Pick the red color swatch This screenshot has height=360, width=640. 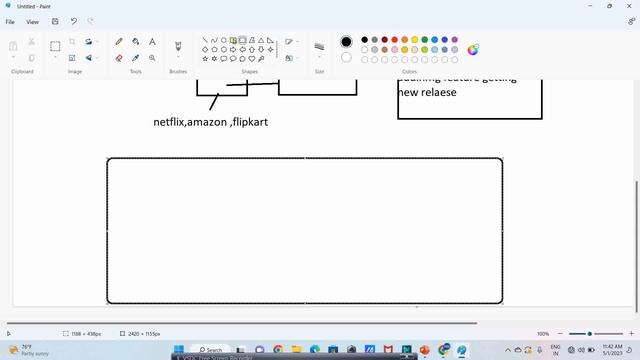point(395,40)
